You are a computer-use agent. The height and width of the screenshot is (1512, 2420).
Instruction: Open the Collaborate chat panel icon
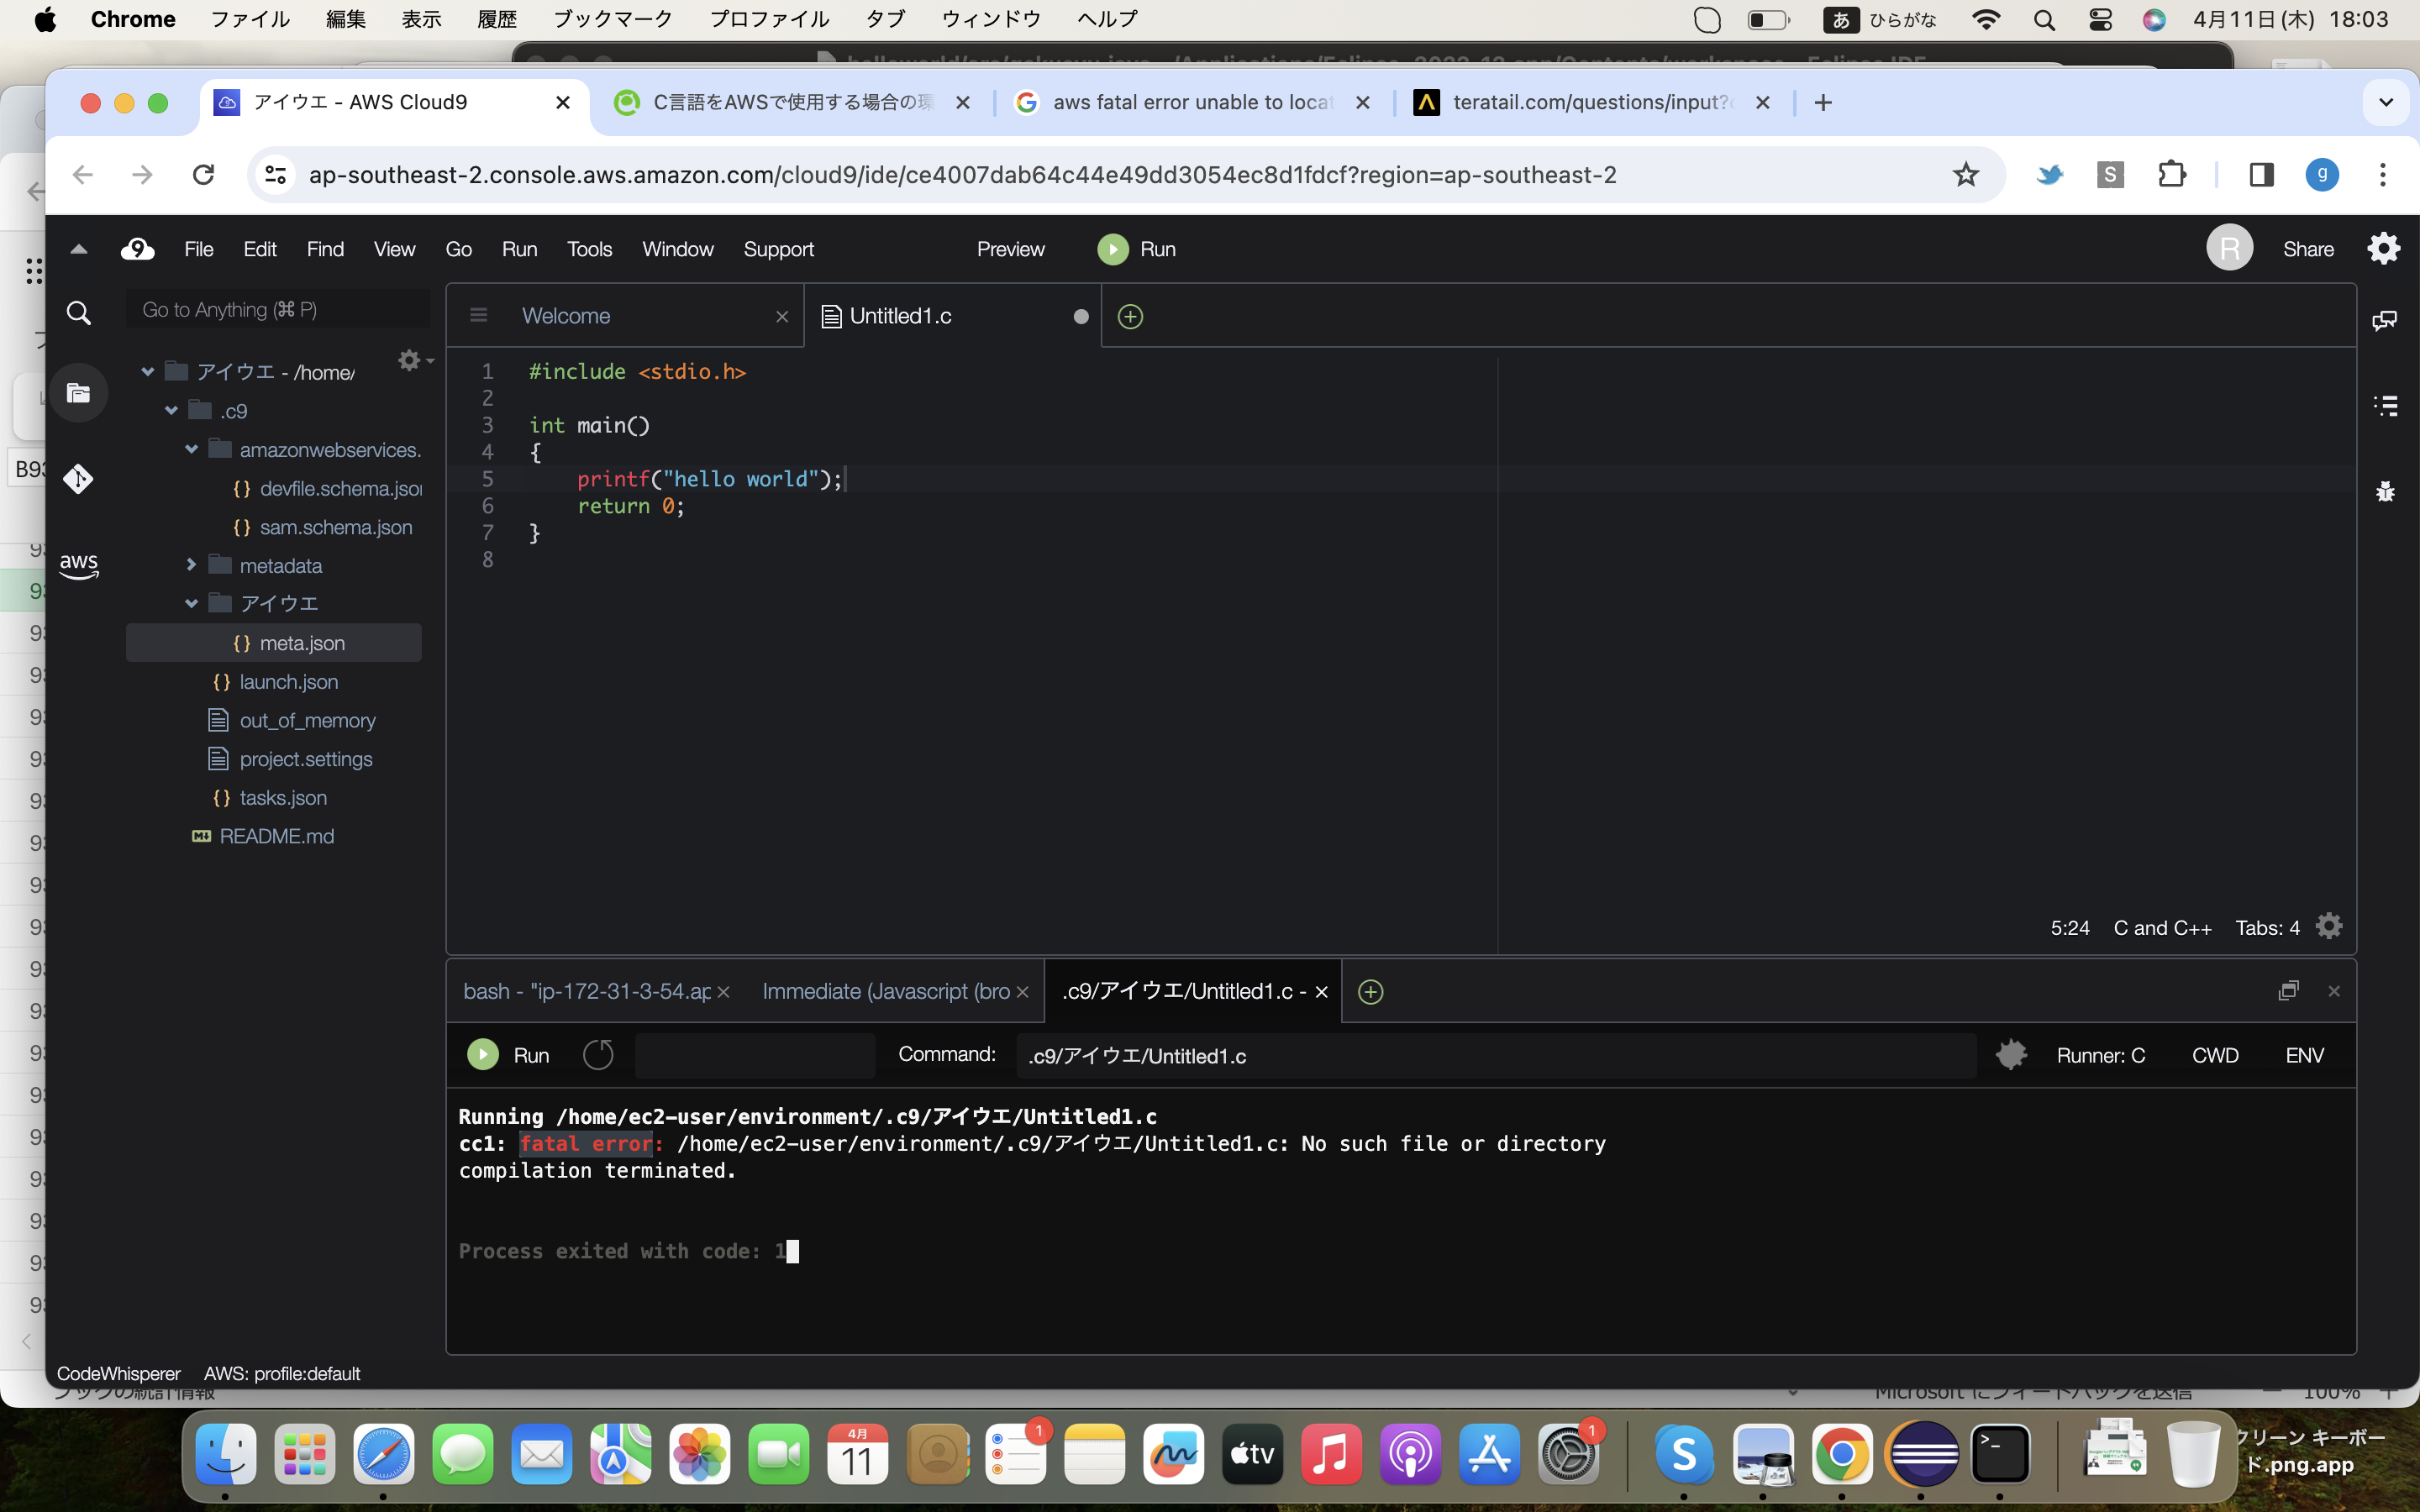click(2384, 320)
